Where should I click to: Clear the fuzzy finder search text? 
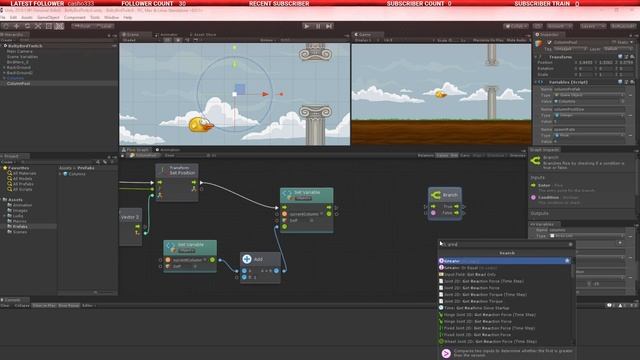[x=571, y=244]
